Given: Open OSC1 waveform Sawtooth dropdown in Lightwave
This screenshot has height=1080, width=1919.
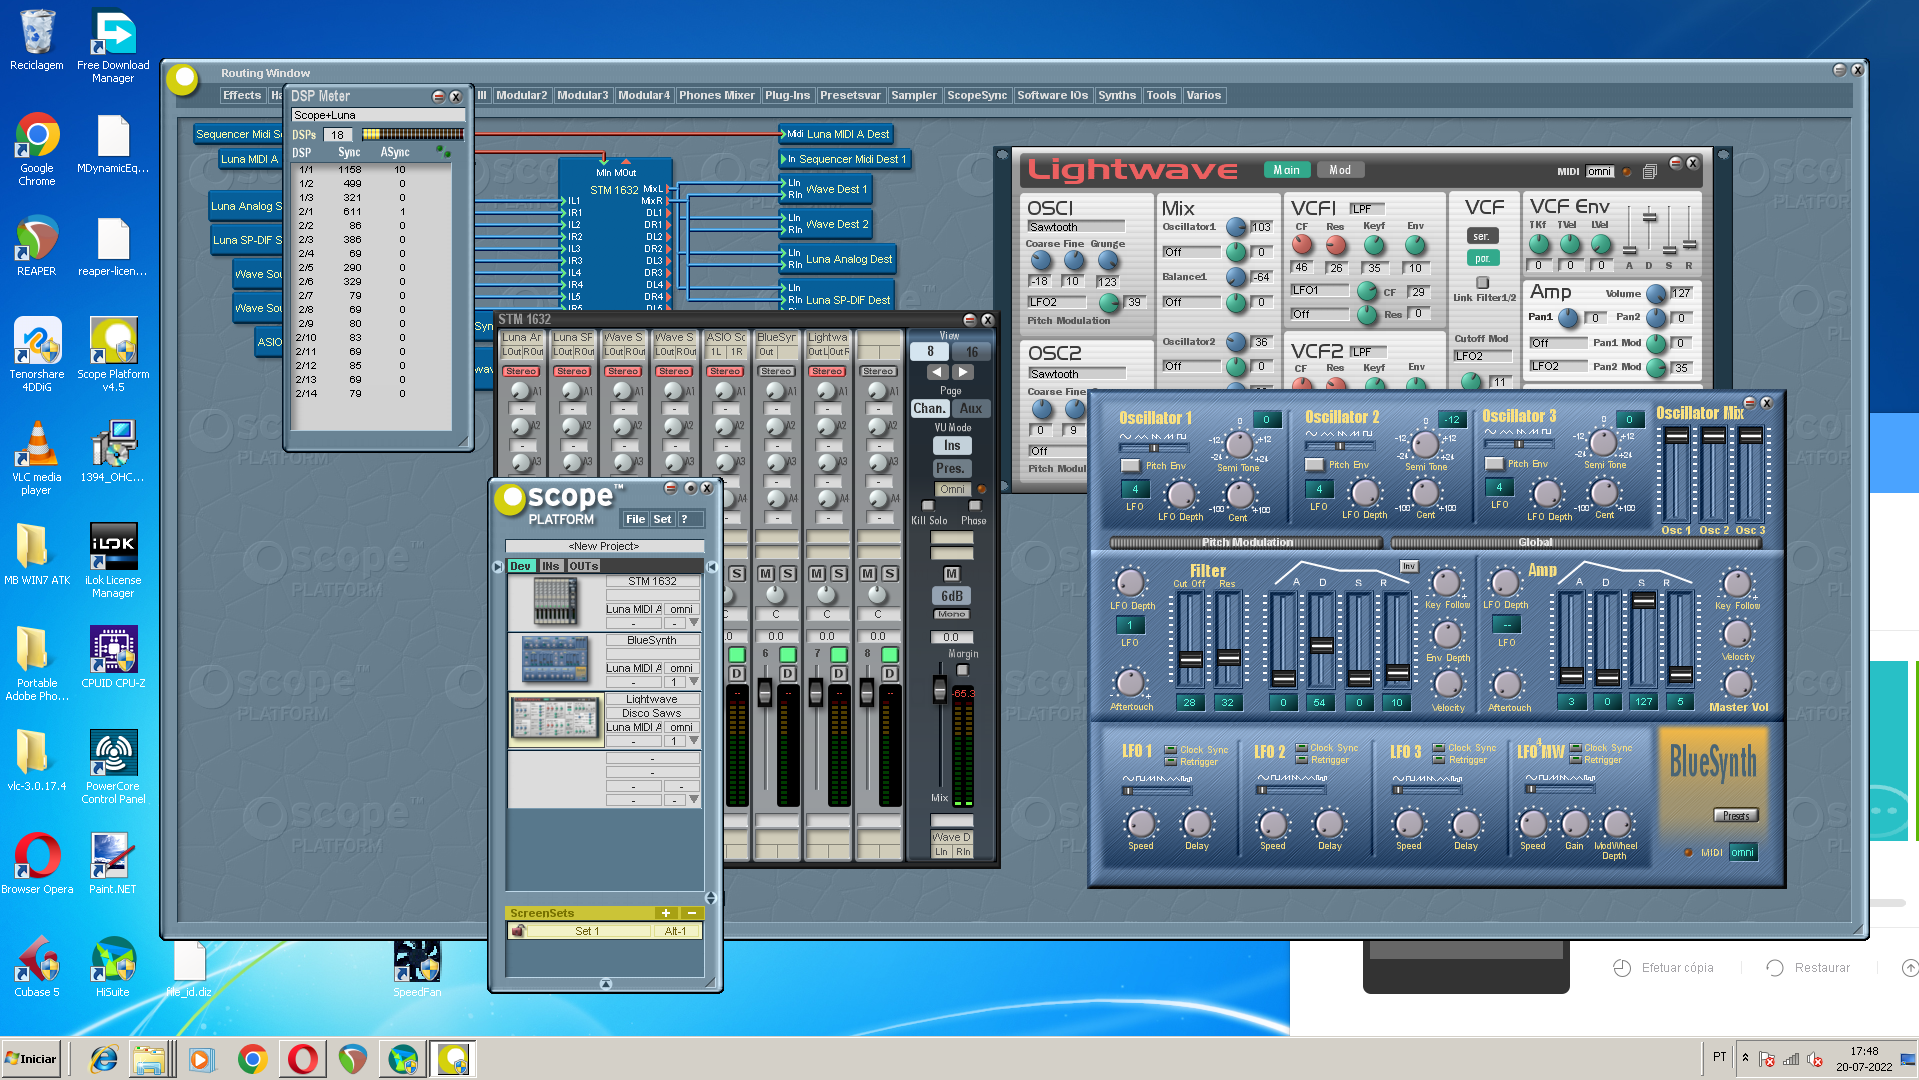Looking at the screenshot, I should coord(1076,227).
